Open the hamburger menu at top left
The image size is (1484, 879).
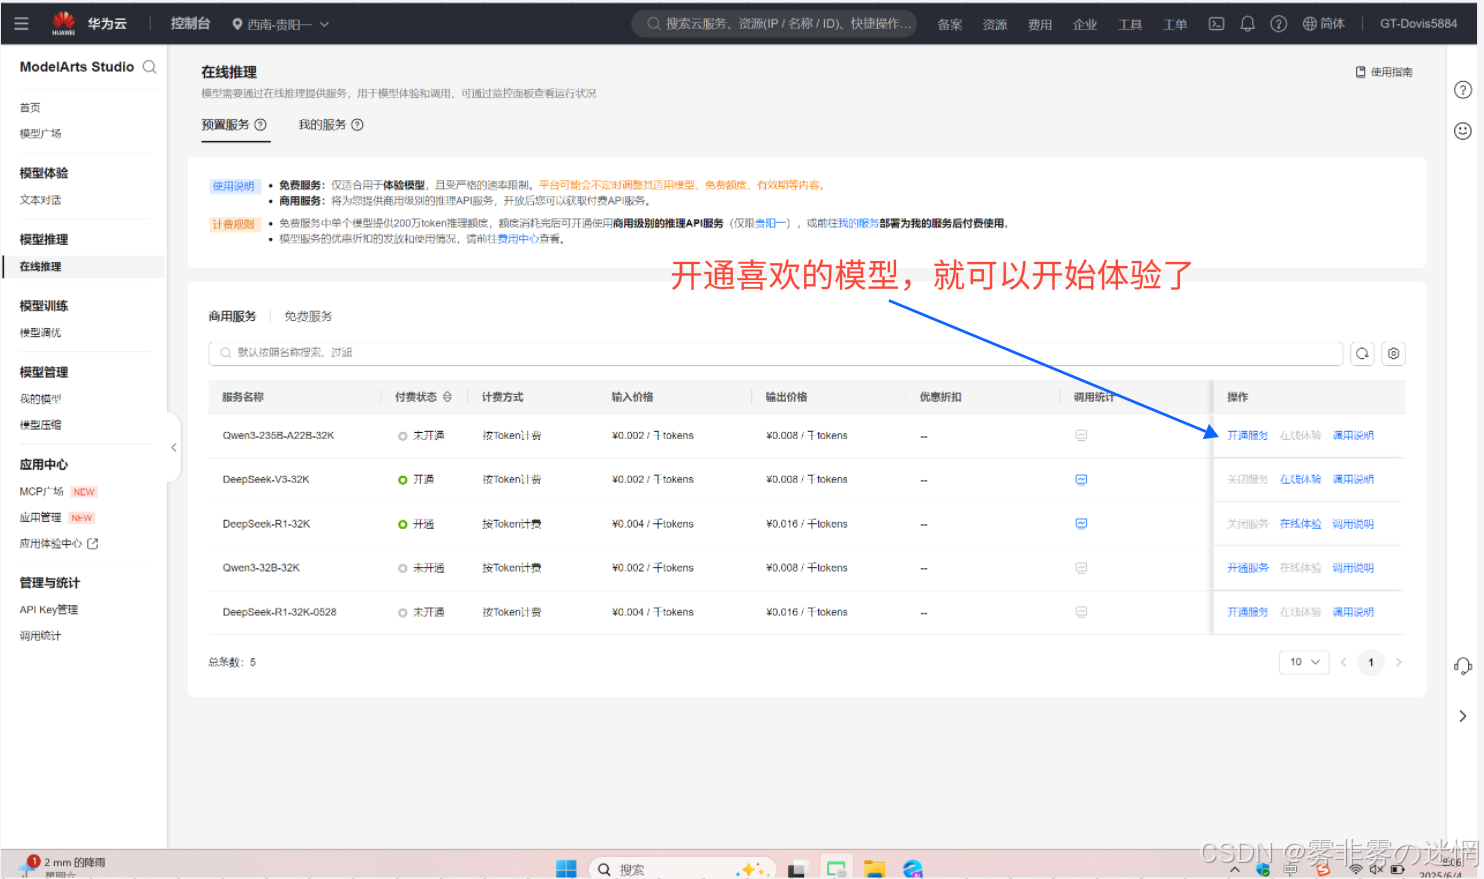[x=21, y=23]
